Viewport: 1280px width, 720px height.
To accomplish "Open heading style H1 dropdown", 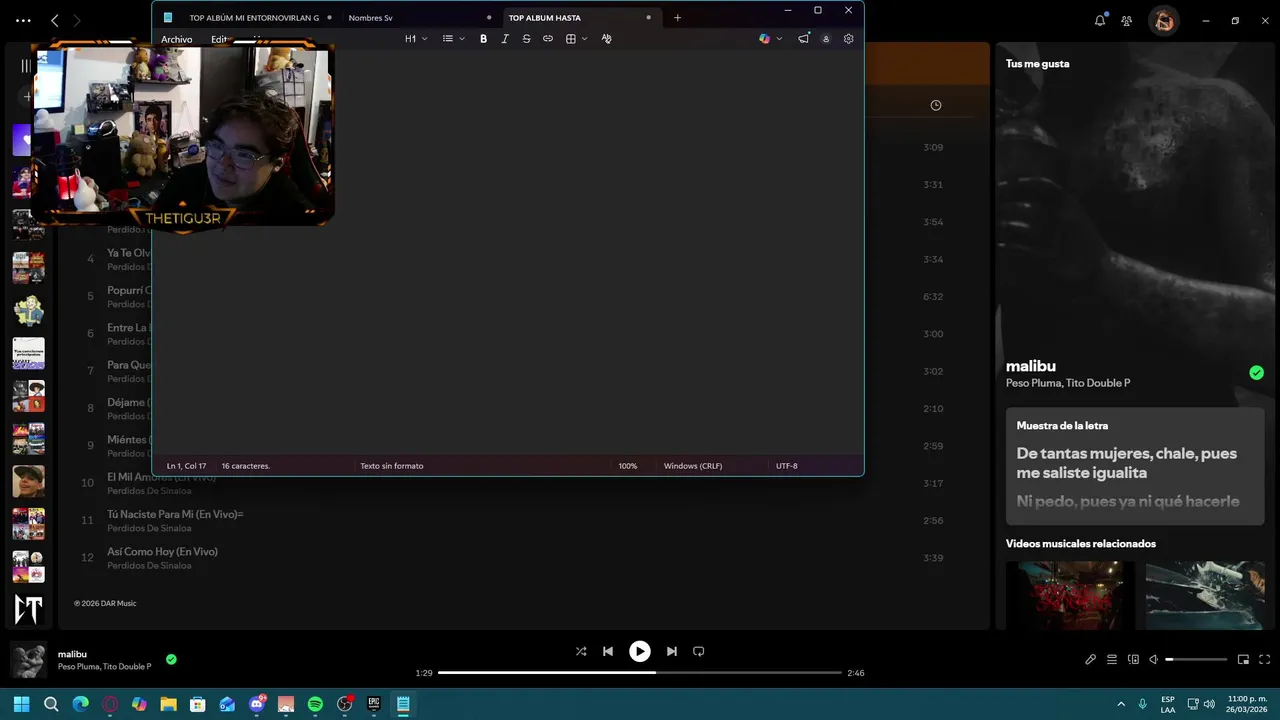I will pos(416,39).
